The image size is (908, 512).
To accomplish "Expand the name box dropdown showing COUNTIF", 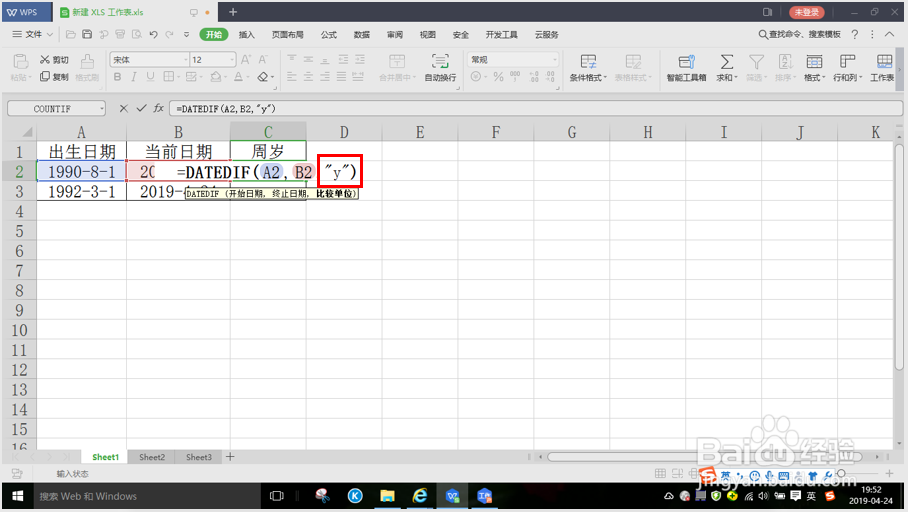I will (101, 108).
